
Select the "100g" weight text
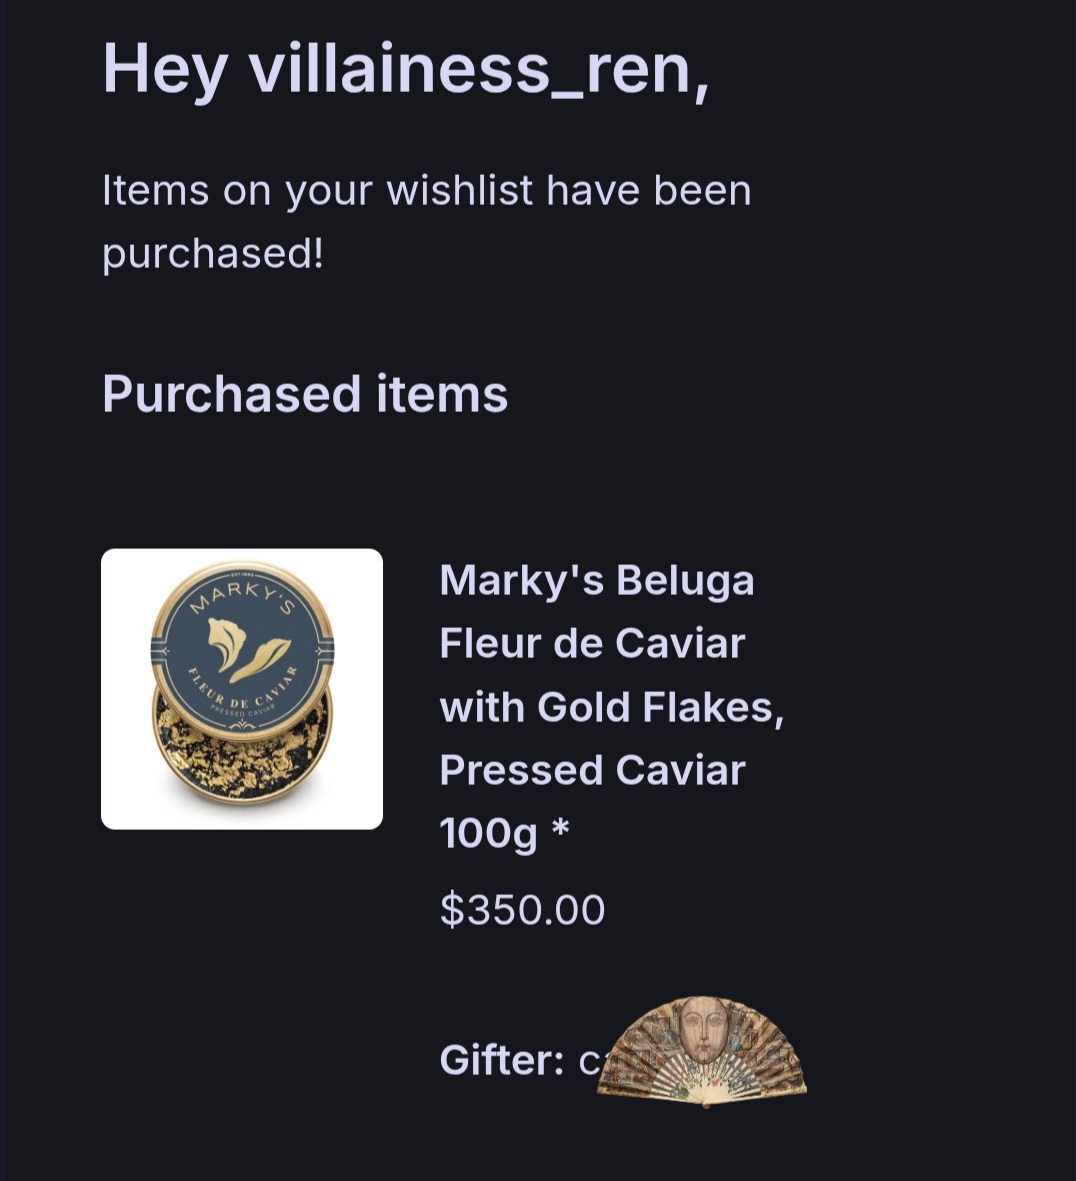point(488,833)
